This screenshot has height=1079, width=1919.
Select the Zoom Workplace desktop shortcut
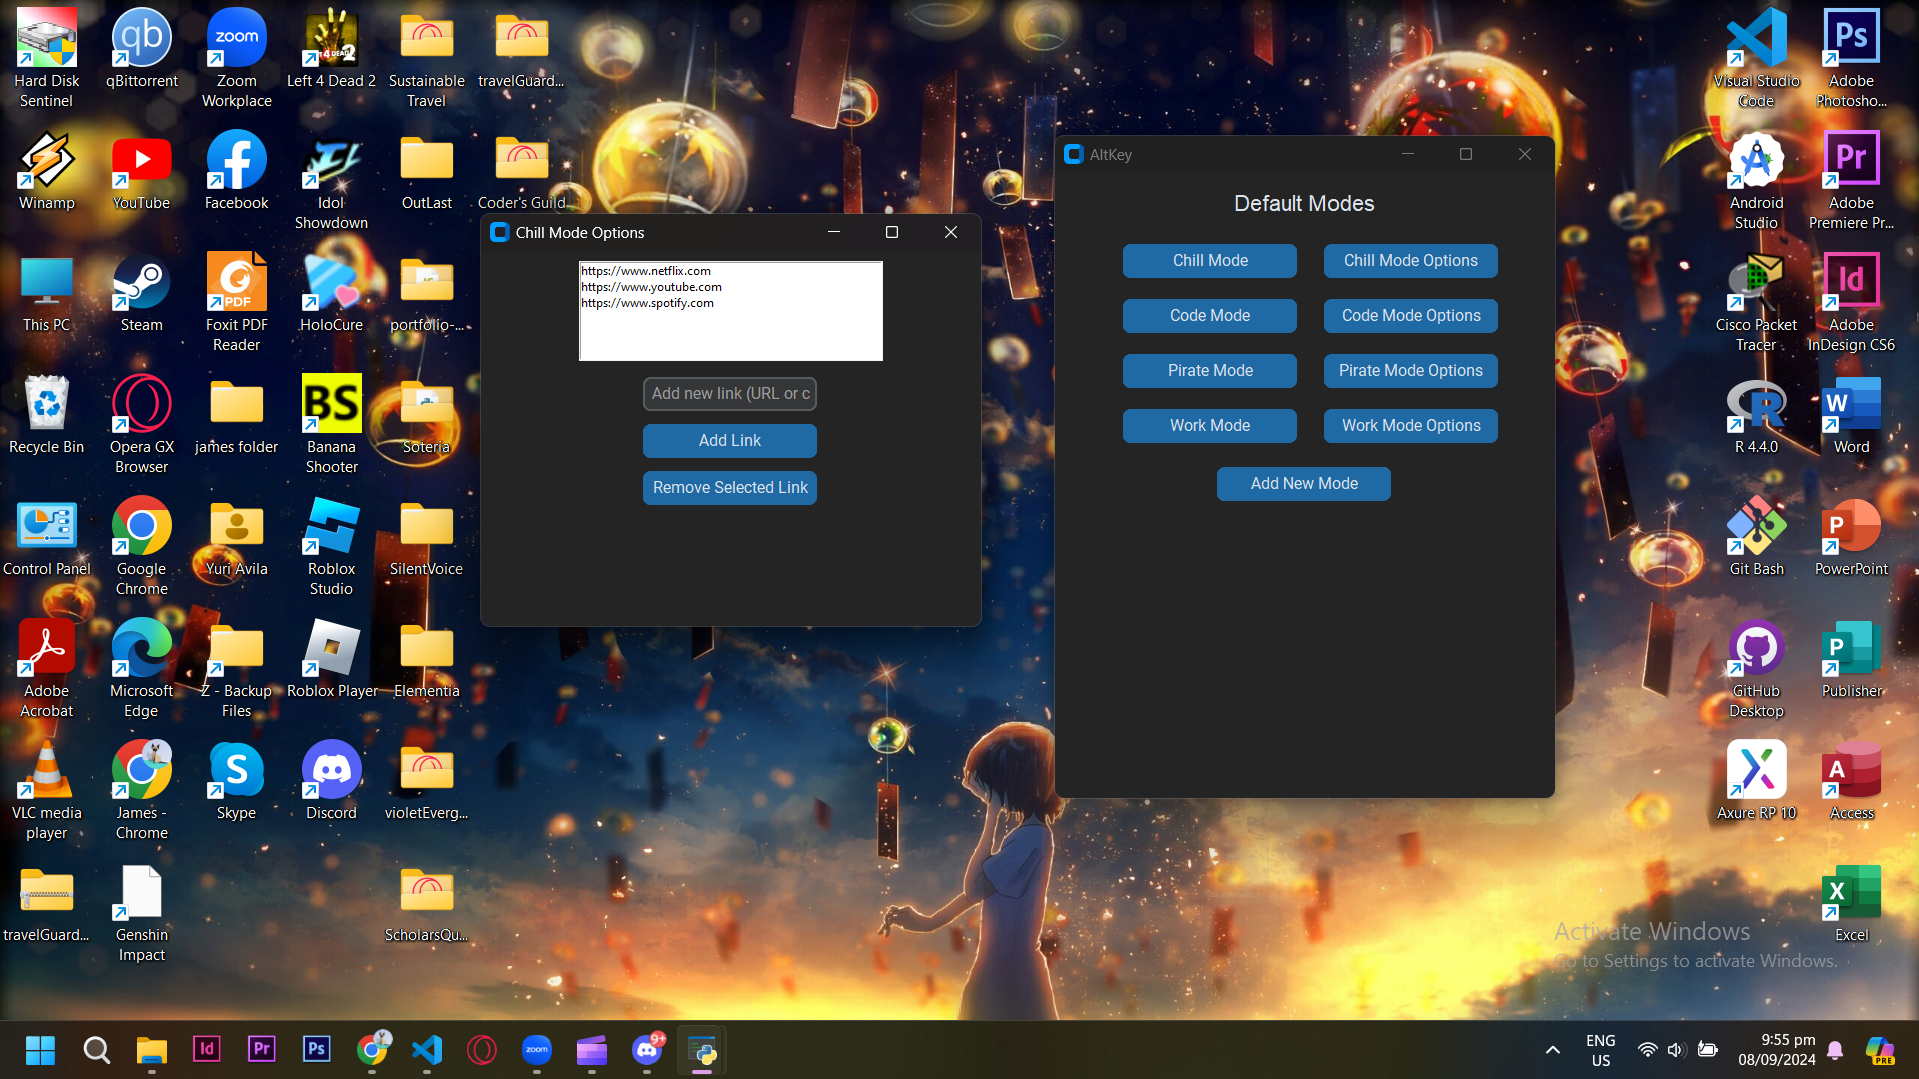[x=237, y=58]
